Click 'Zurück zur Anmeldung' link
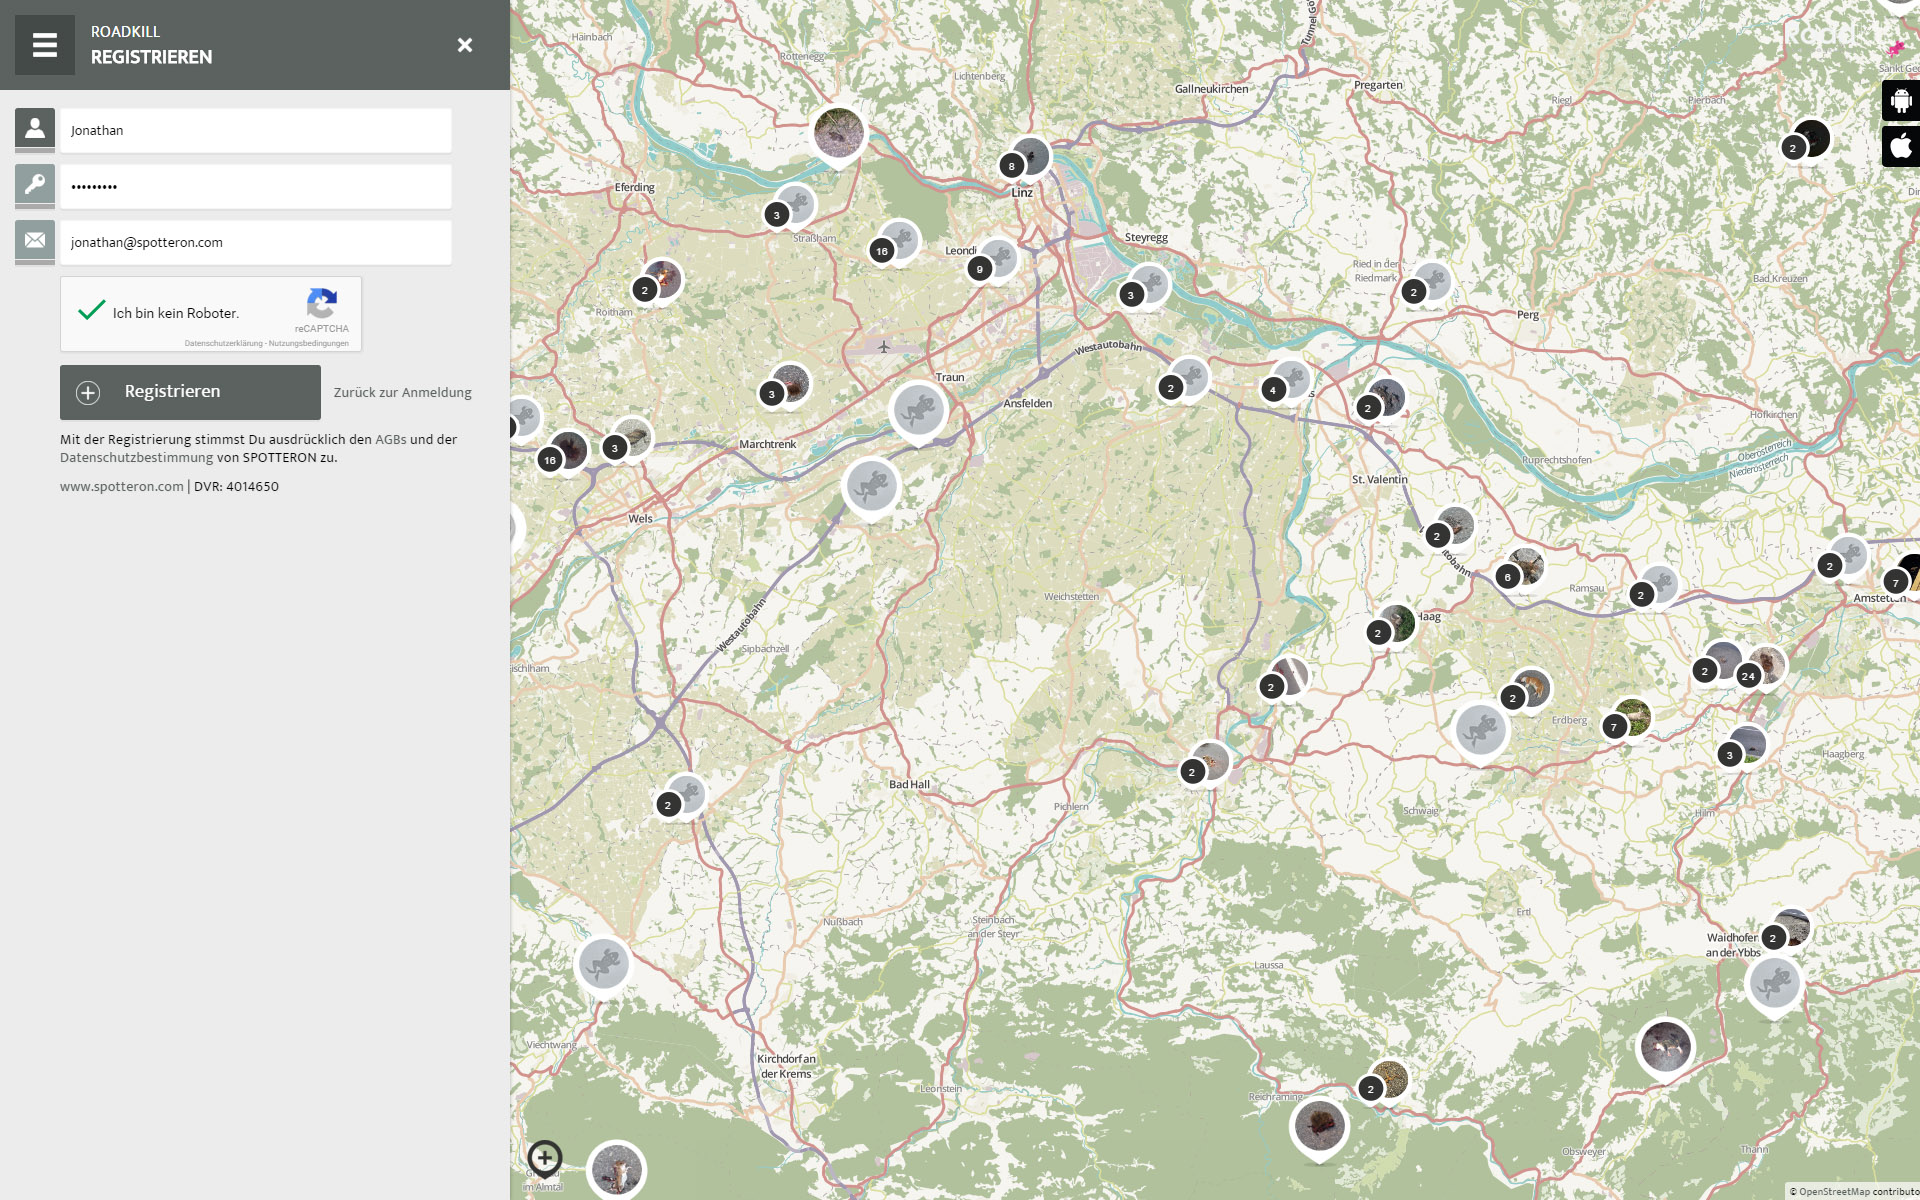This screenshot has width=1920, height=1200. (402, 393)
